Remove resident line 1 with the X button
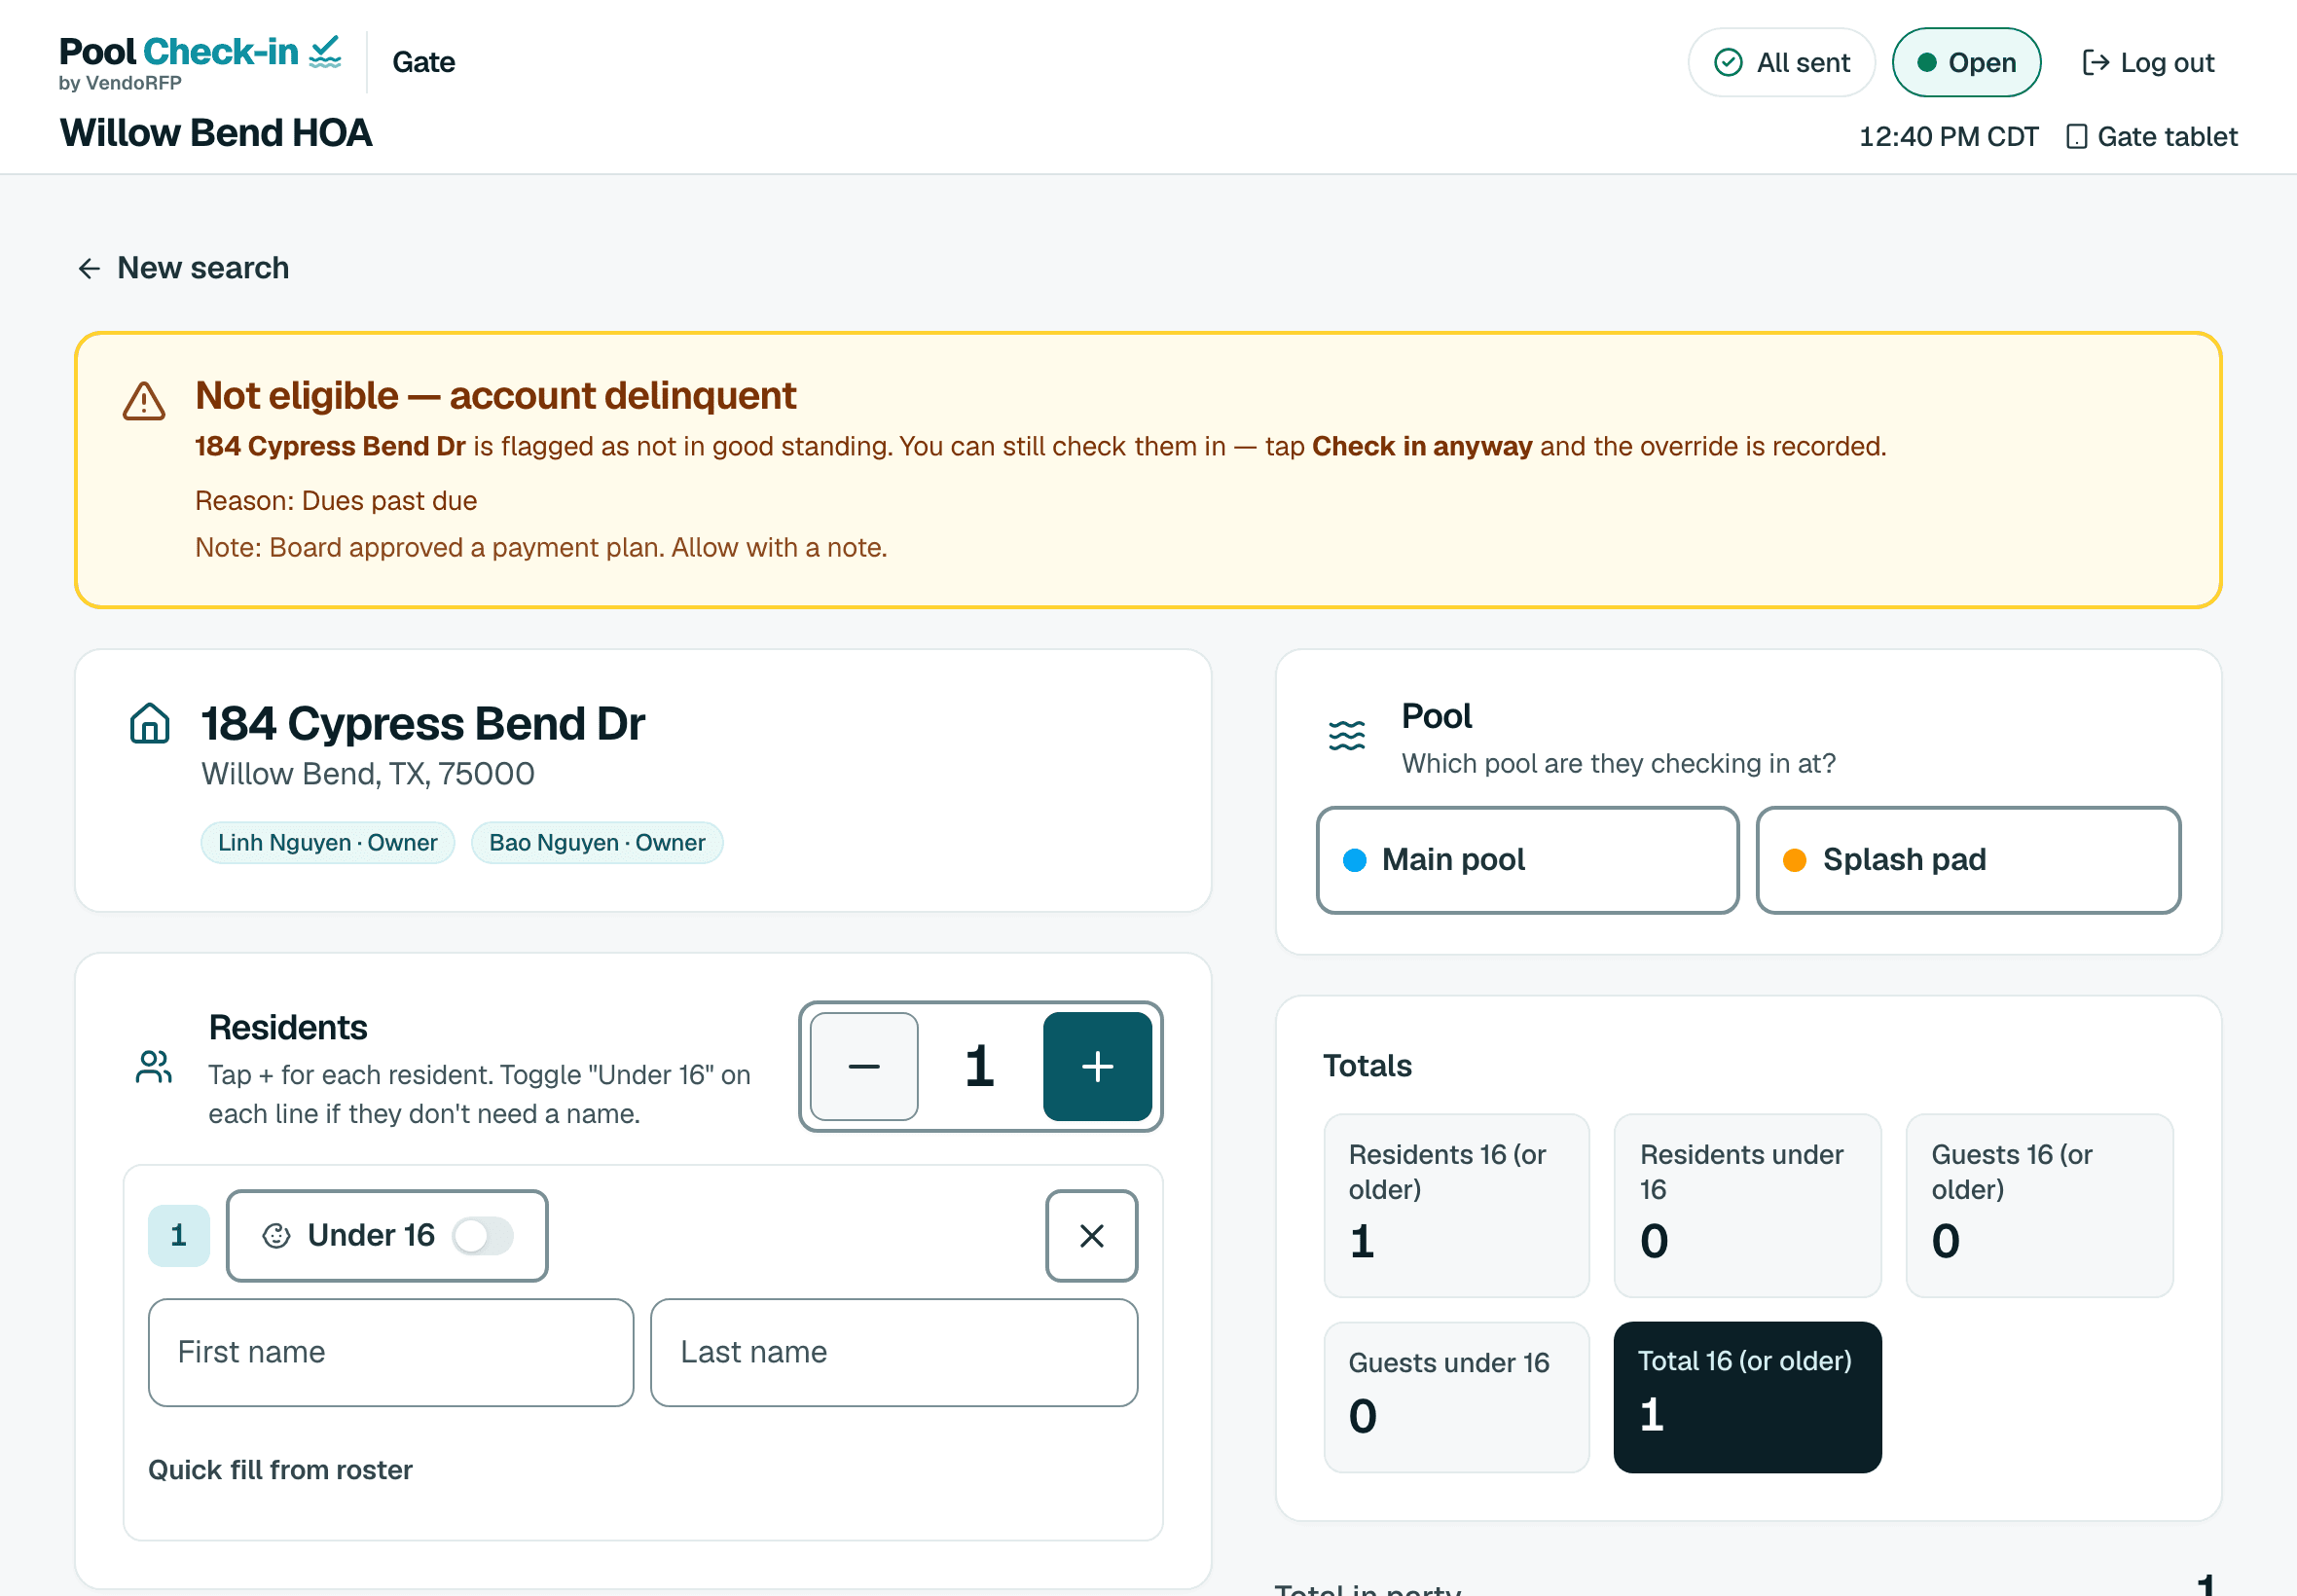Viewport: 2297px width, 1596px height. click(1092, 1236)
